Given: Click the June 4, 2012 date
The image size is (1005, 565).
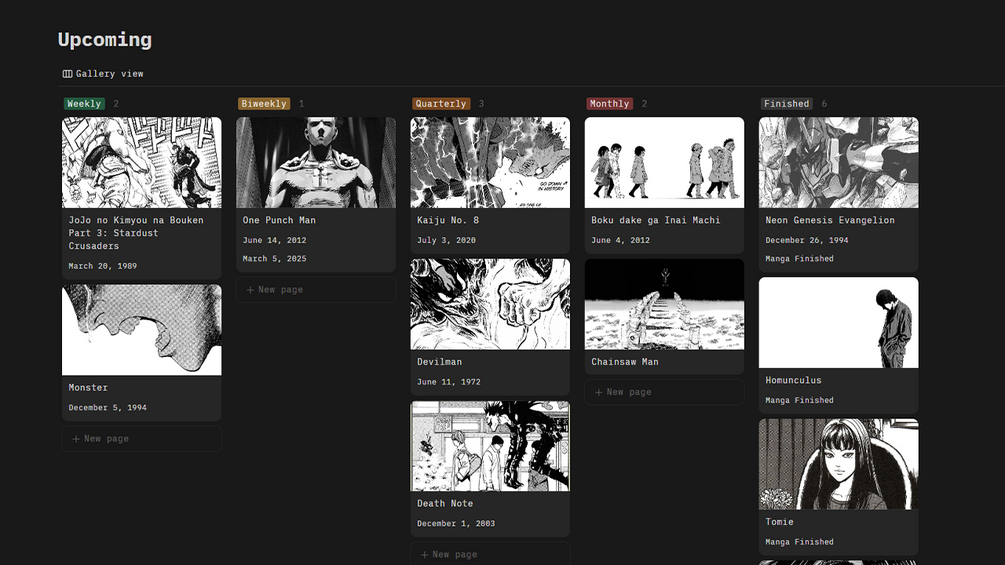Looking at the screenshot, I should pyautogui.click(x=620, y=240).
